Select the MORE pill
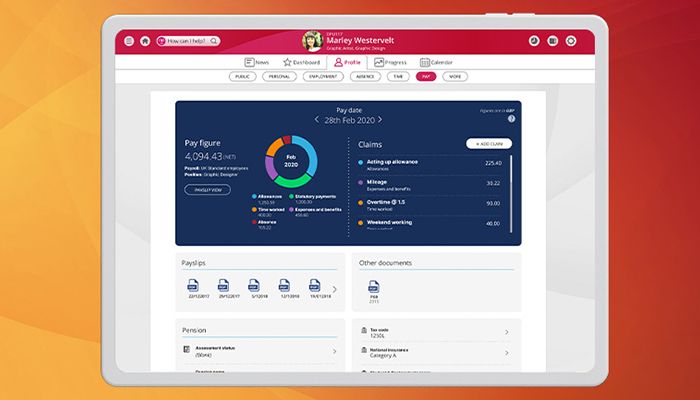This screenshot has height=400, width=700. click(x=455, y=77)
